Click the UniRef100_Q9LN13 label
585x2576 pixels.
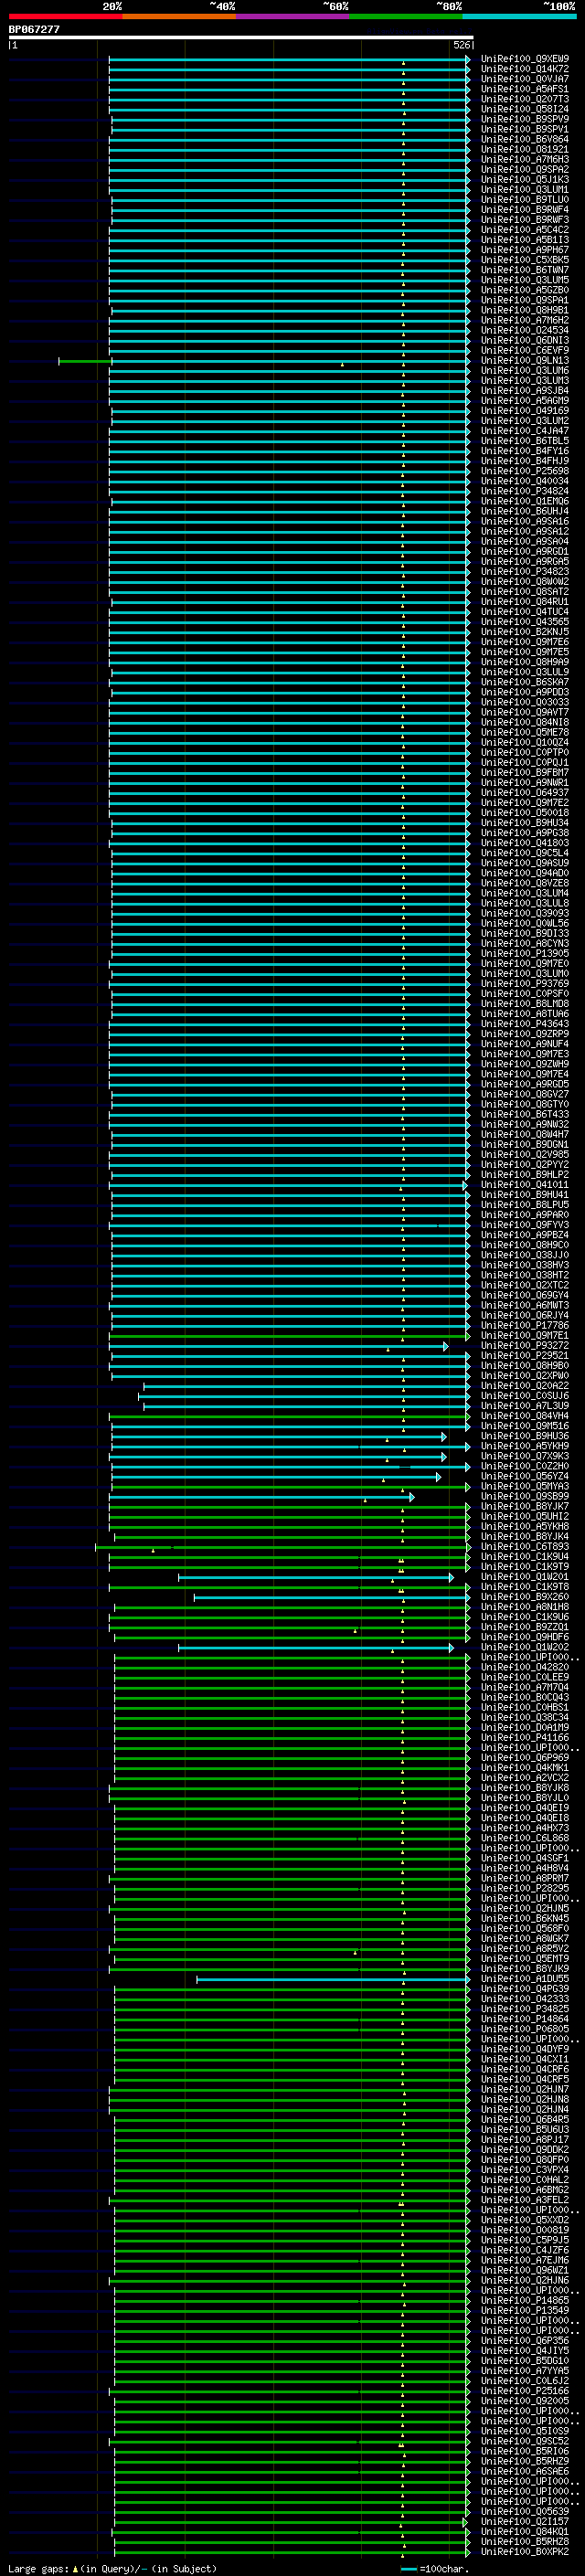click(x=525, y=361)
